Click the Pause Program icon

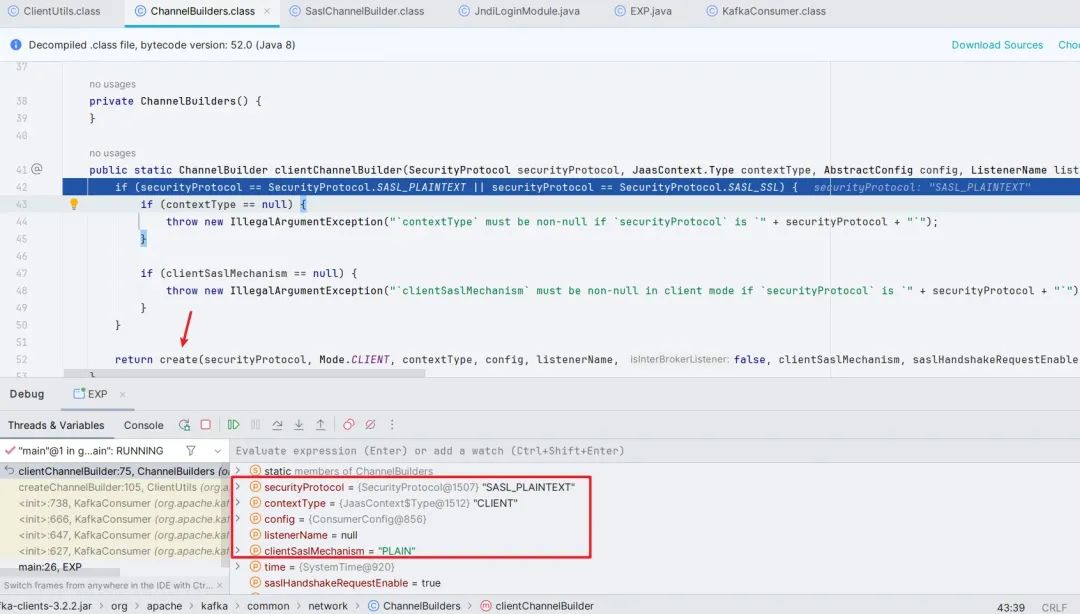[256, 425]
